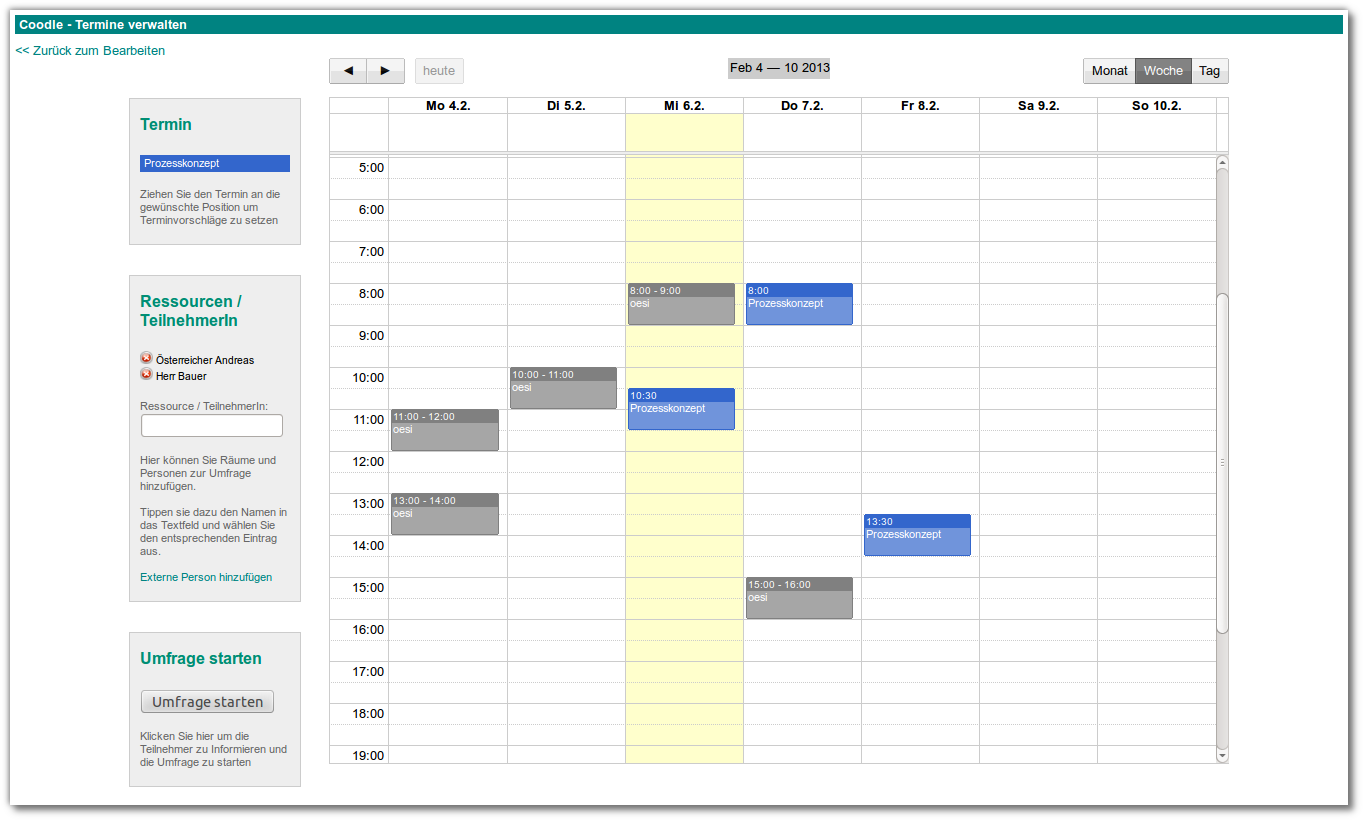Viewport: 1364px width, 821px height.
Task: Select the Woche view button
Action: (1163, 71)
